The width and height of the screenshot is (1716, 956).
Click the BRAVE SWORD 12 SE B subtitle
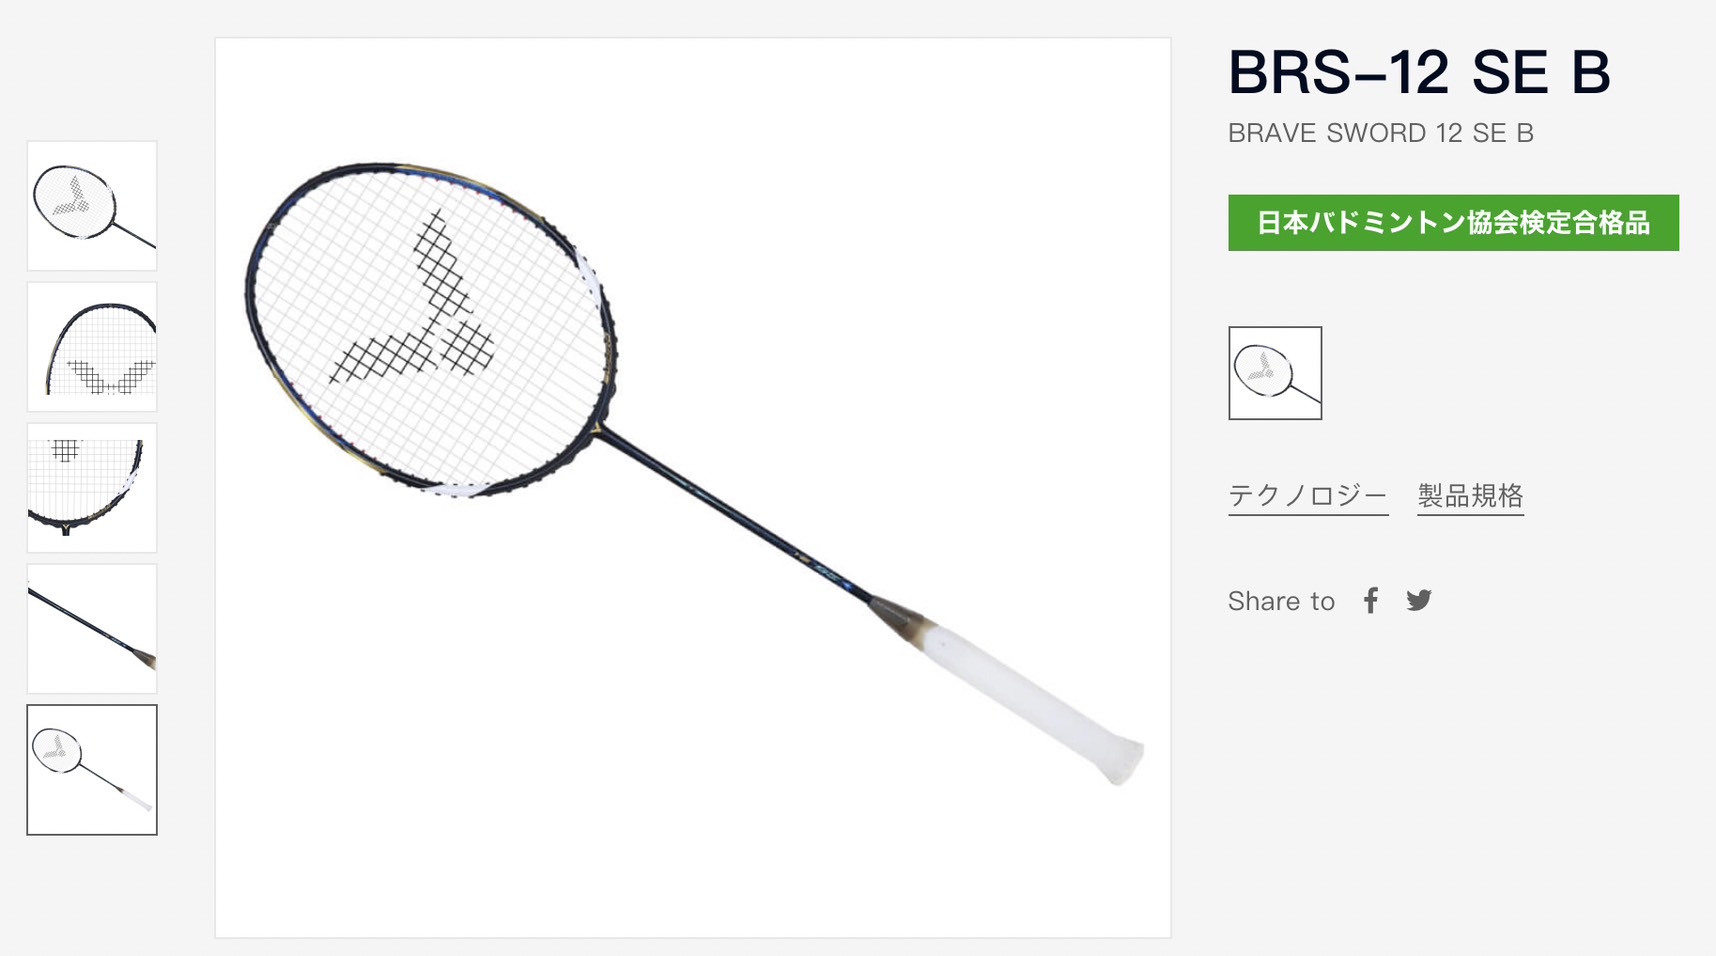click(x=1380, y=133)
